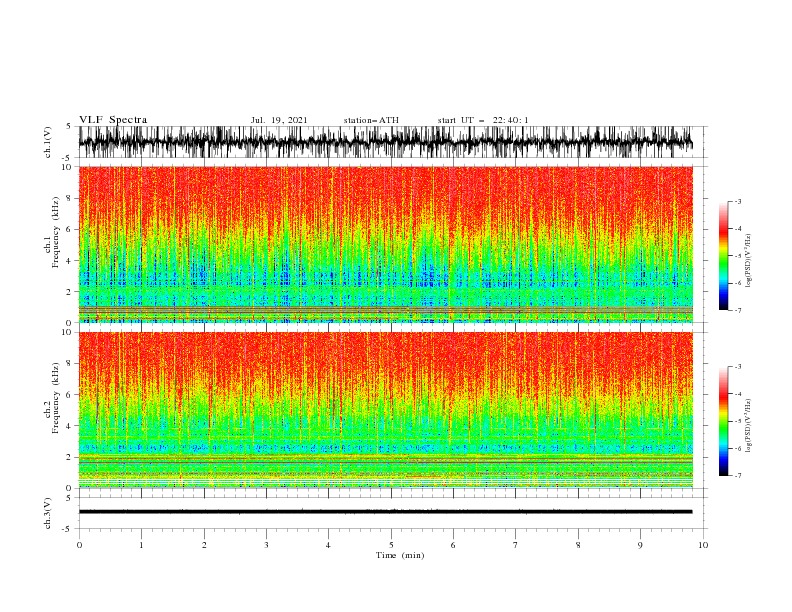The image size is (792, 612).
Task: Click the 'ch.1(V)' waveform axis label
Action: click(x=48, y=142)
